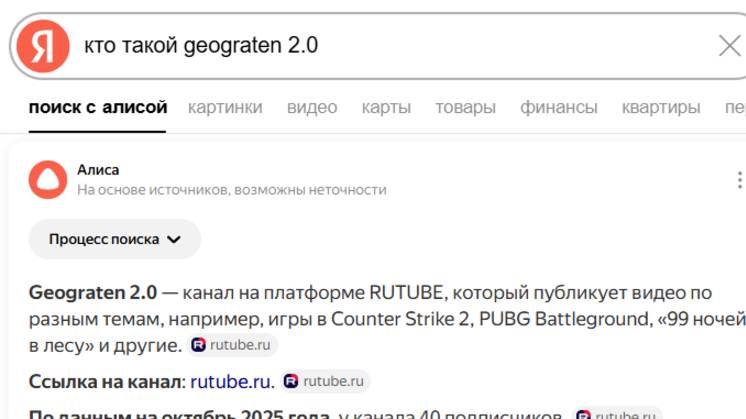Open the three-dot menu of Alisa answer
Viewport: 746px width, 419px height.
[739, 180]
